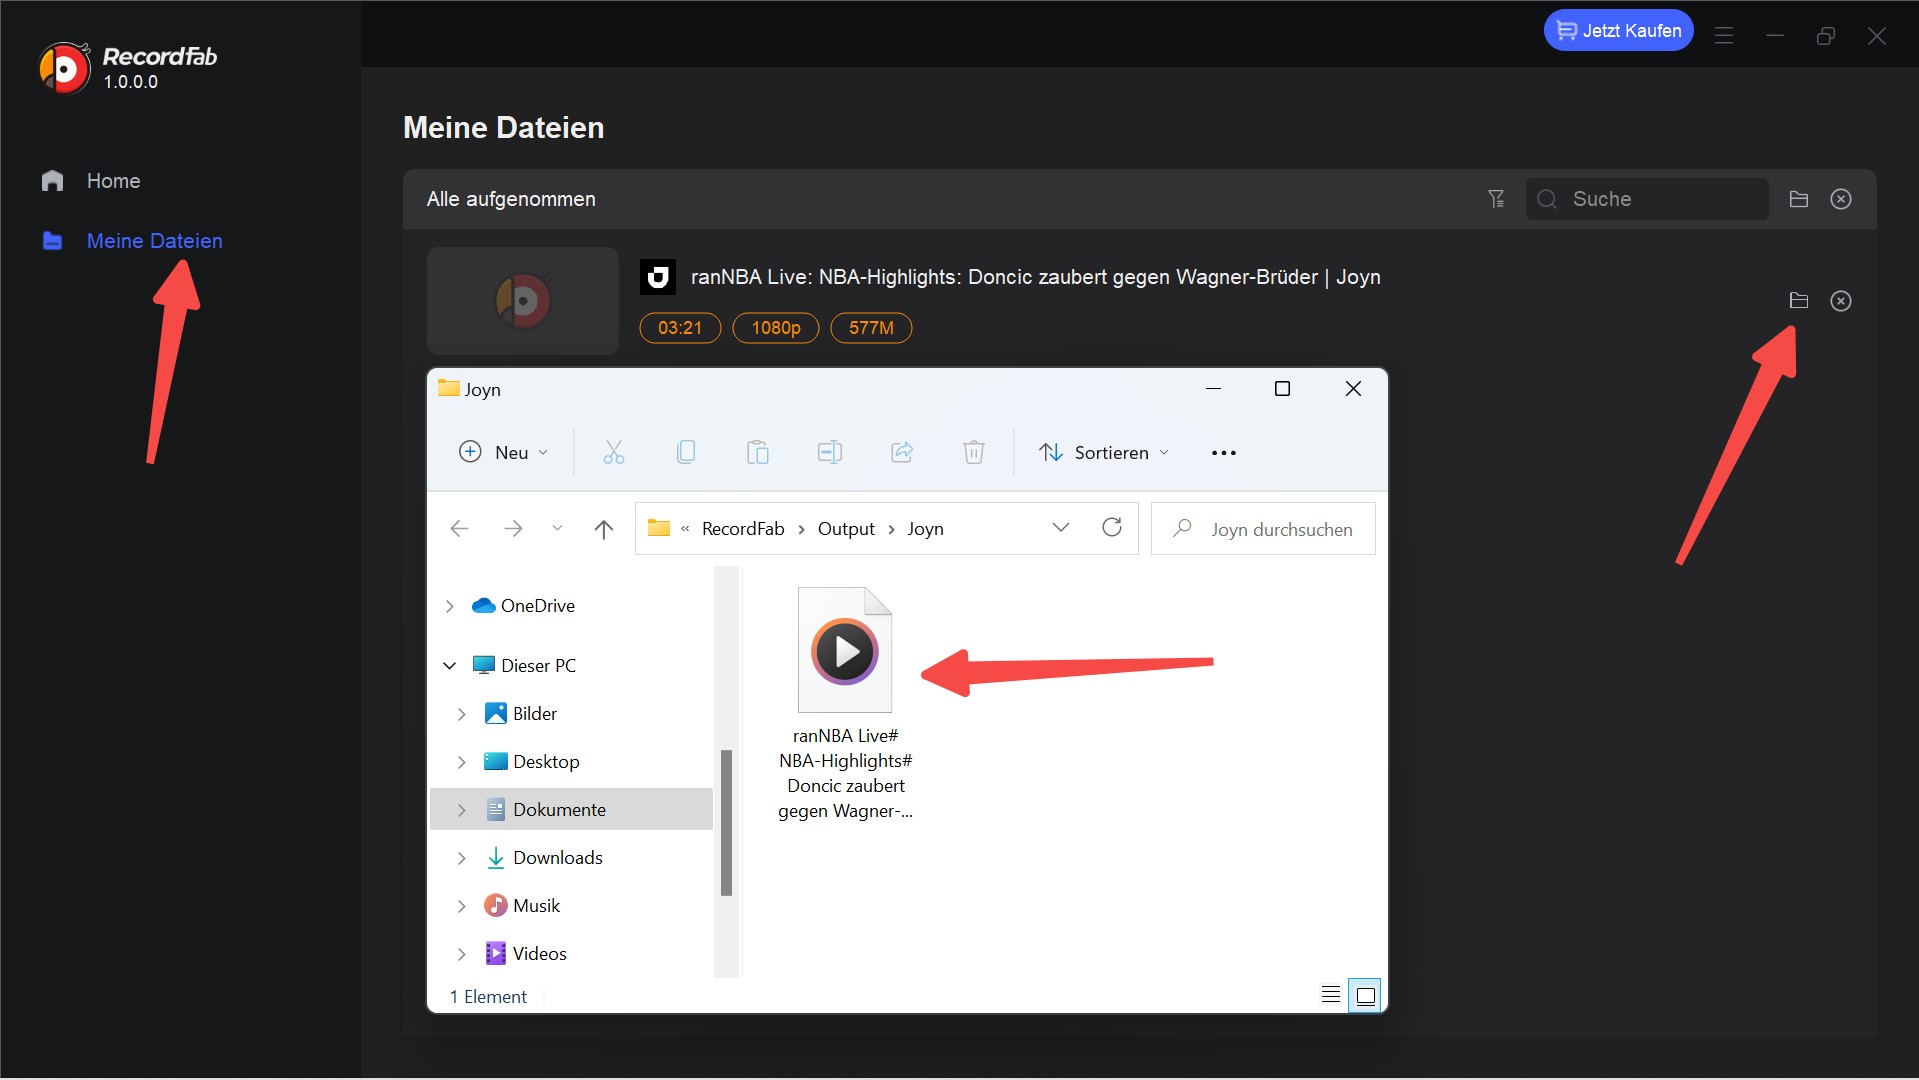Focus the Joyn durchsuchen search box
This screenshot has width=1919, height=1080.
(x=1263, y=529)
